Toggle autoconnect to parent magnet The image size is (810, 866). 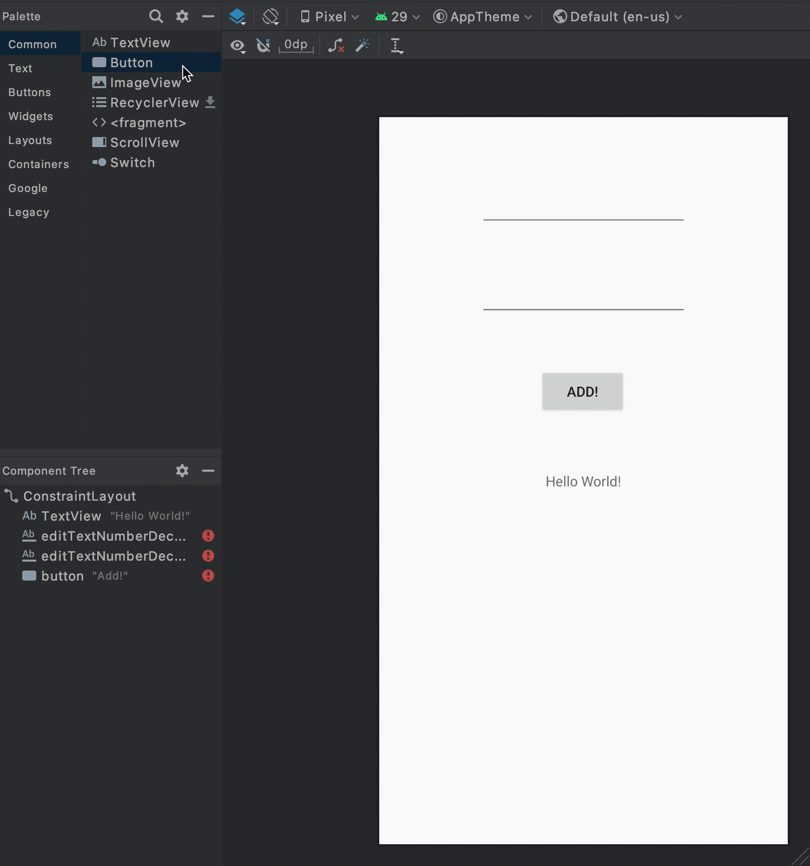pos(263,46)
